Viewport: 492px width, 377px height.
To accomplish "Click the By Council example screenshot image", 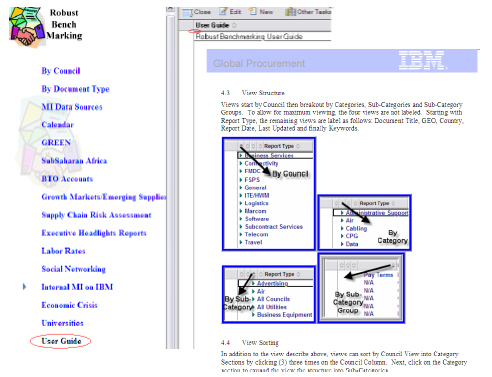I will pyautogui.click(x=269, y=194).
